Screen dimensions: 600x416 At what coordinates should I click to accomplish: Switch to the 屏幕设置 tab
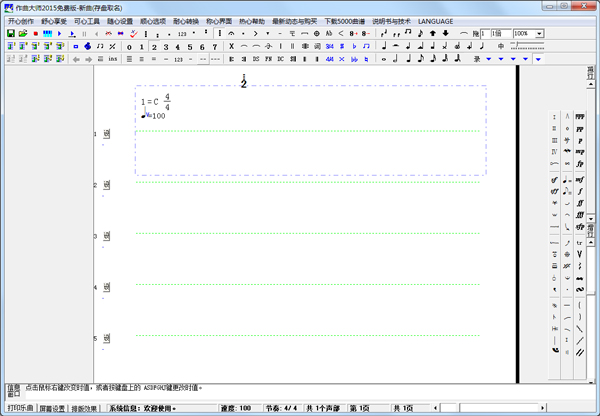pos(52,409)
